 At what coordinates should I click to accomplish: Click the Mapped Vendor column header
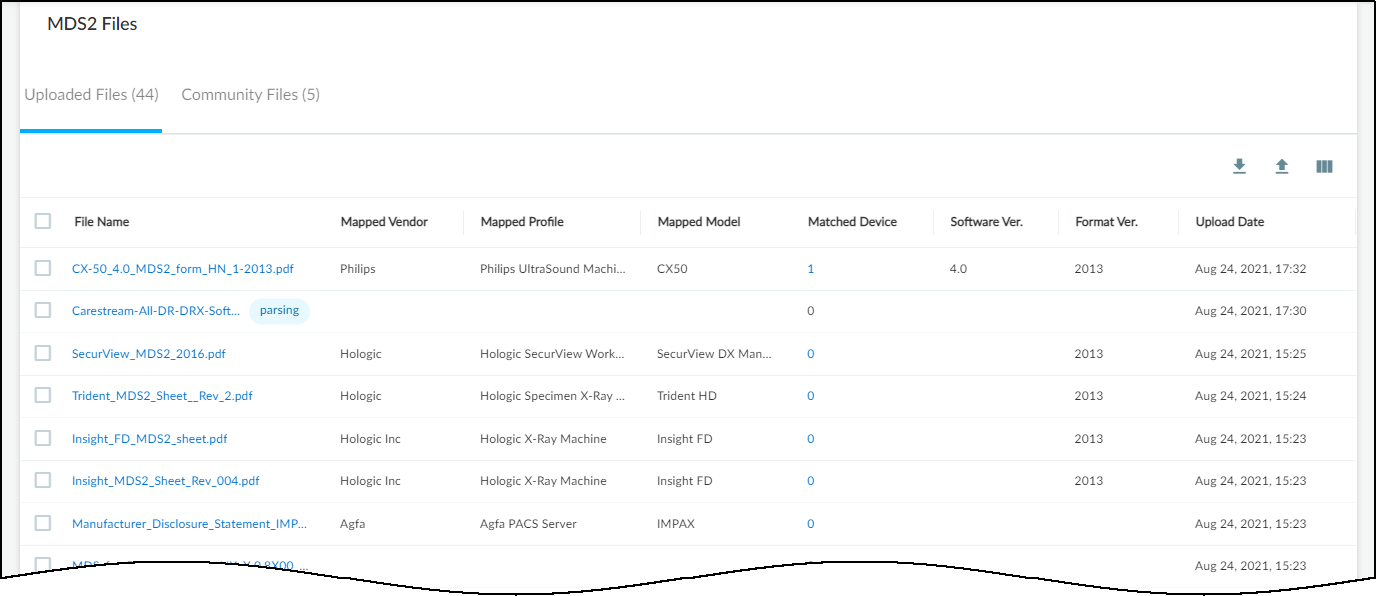[384, 222]
